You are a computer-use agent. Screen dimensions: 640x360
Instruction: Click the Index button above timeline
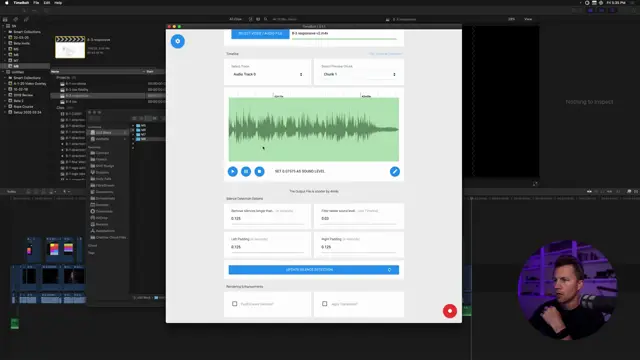point(11,191)
